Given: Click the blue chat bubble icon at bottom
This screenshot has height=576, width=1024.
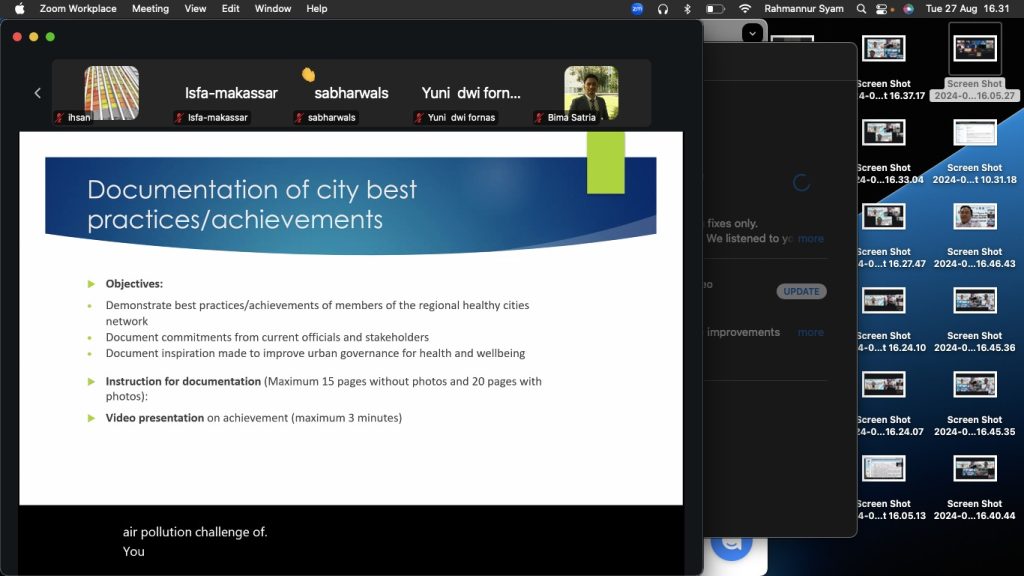Looking at the screenshot, I should pyautogui.click(x=731, y=544).
